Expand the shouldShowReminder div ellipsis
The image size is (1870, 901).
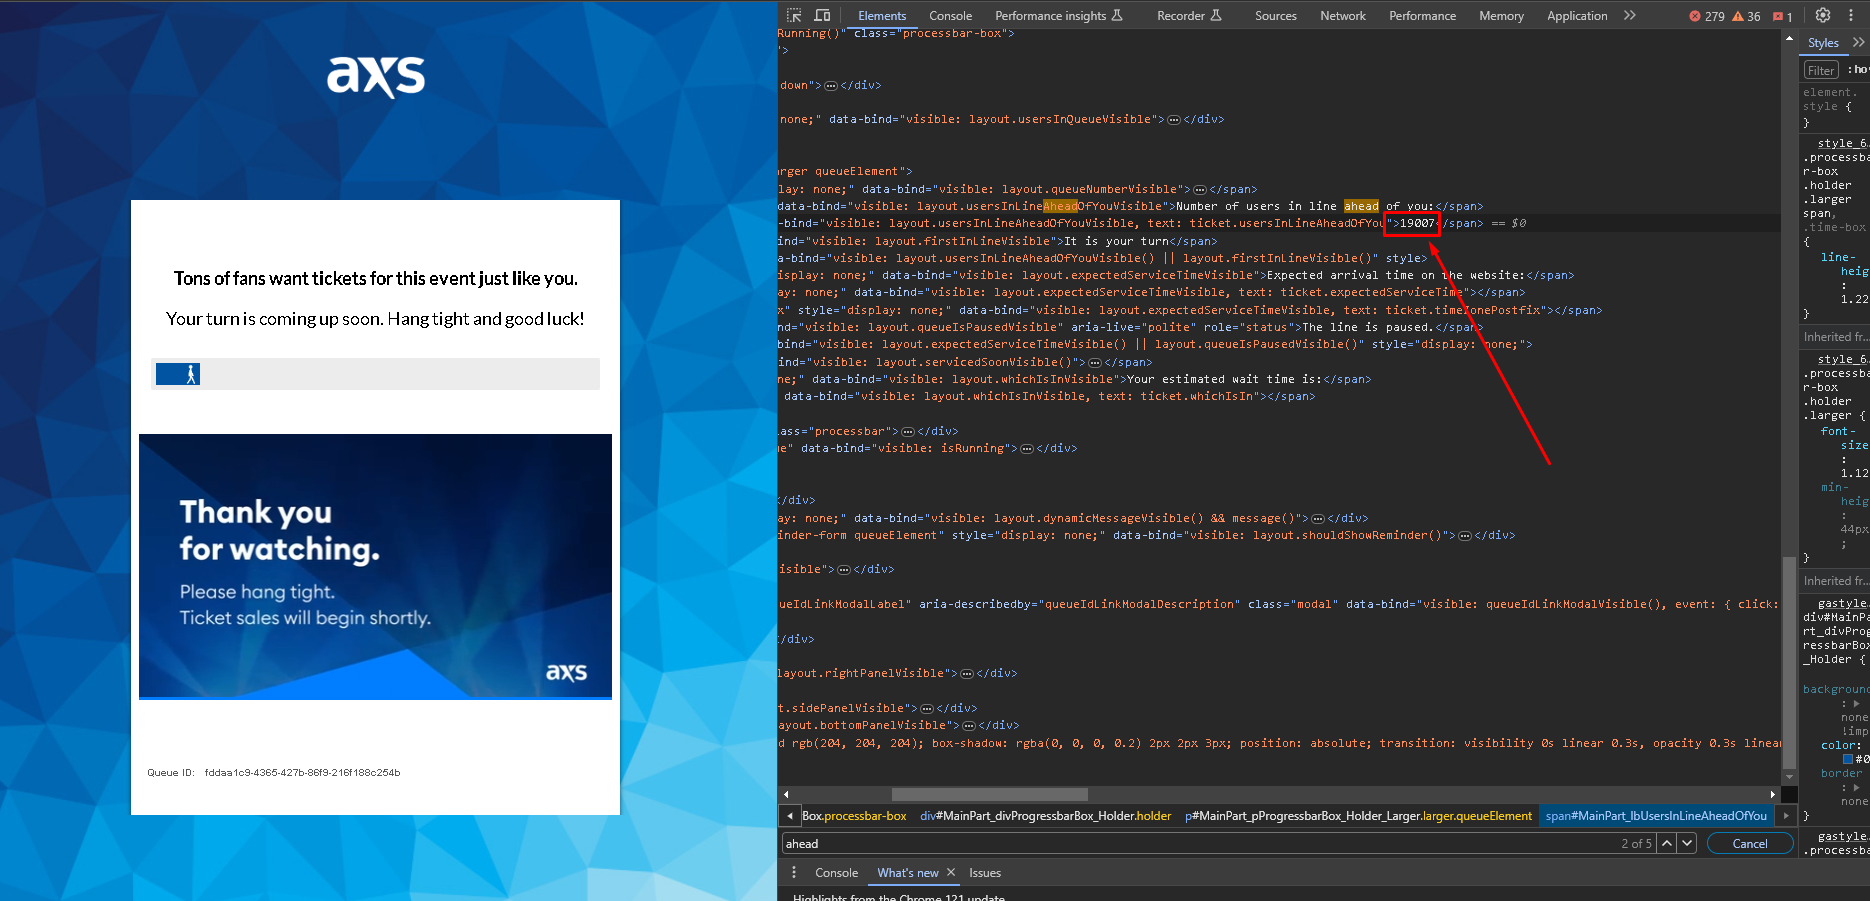[1465, 536]
